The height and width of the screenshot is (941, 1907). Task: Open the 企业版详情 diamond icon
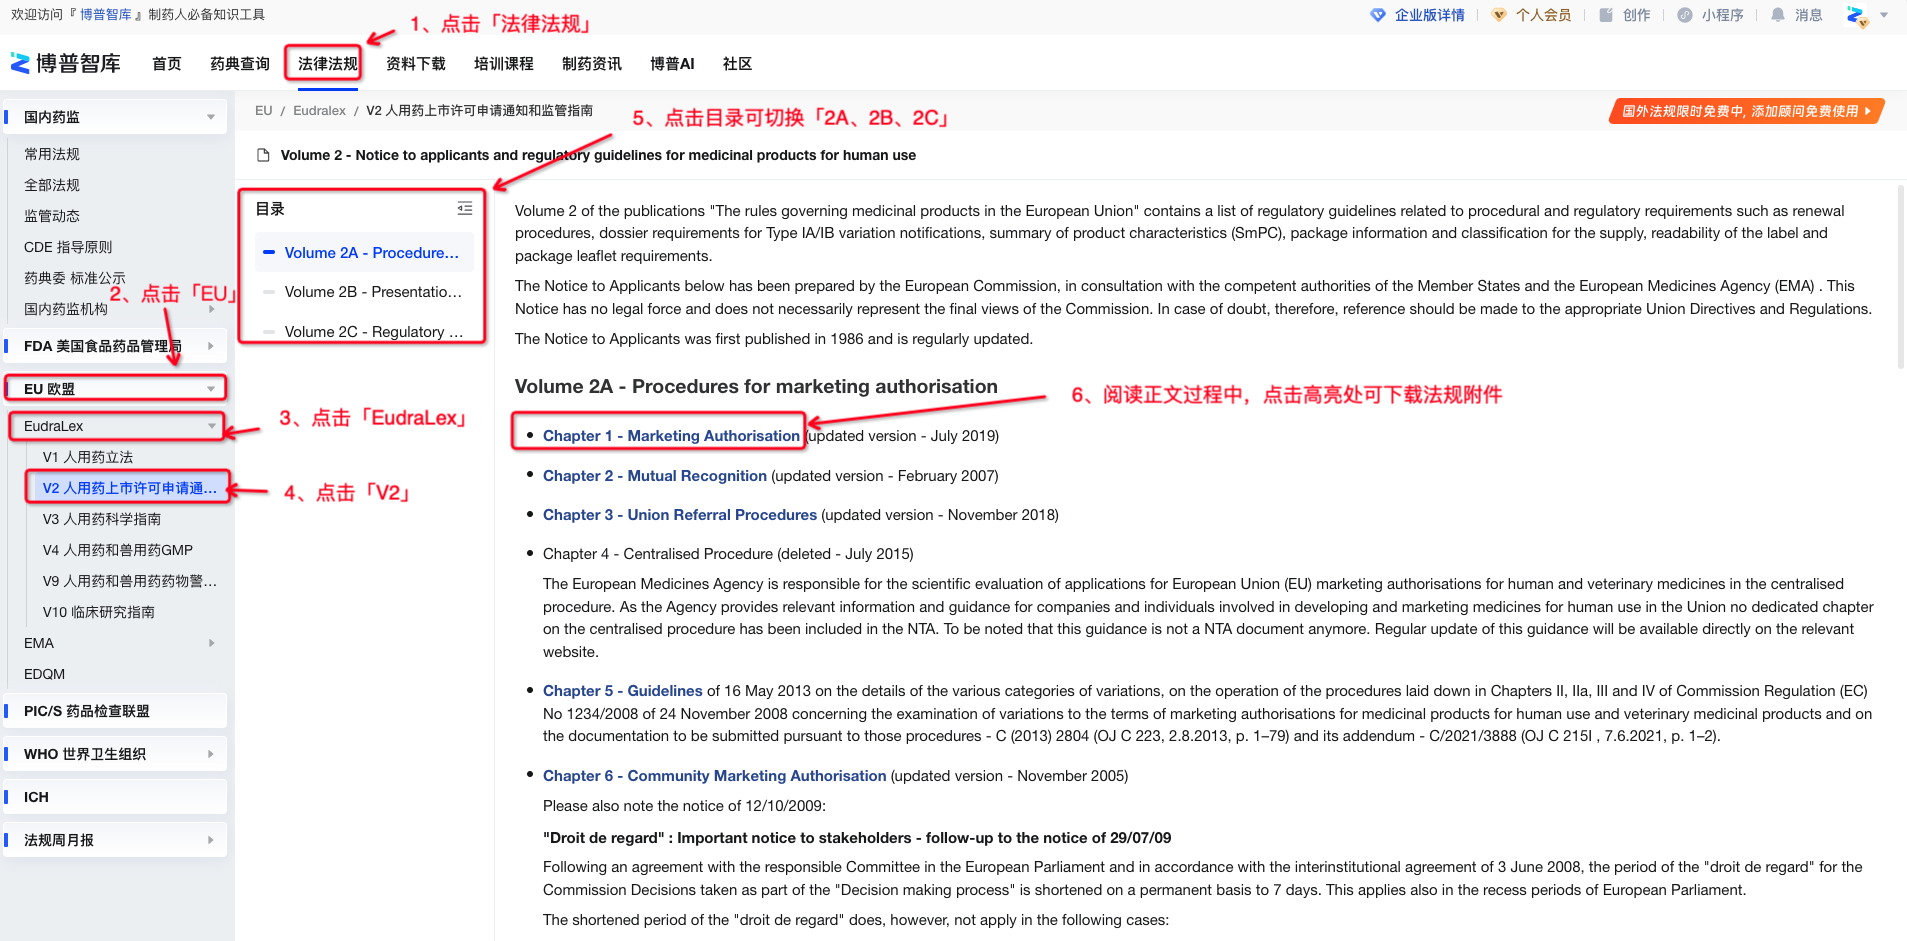[x=1377, y=15]
